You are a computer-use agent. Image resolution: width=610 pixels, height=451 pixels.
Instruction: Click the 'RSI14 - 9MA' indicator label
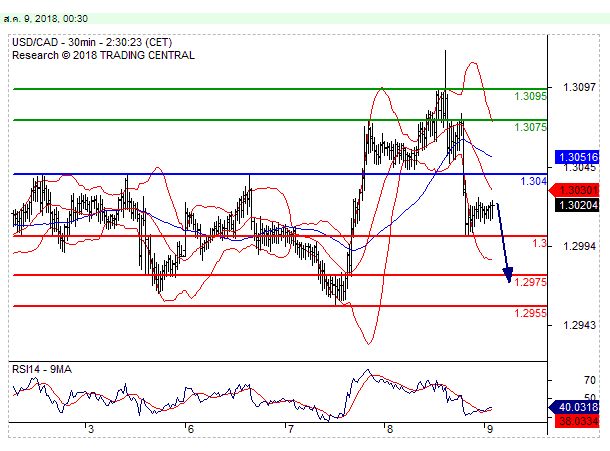[x=42, y=369]
